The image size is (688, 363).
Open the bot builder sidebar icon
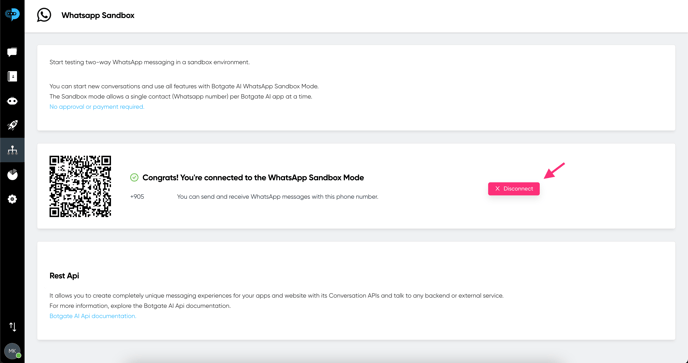click(12, 101)
